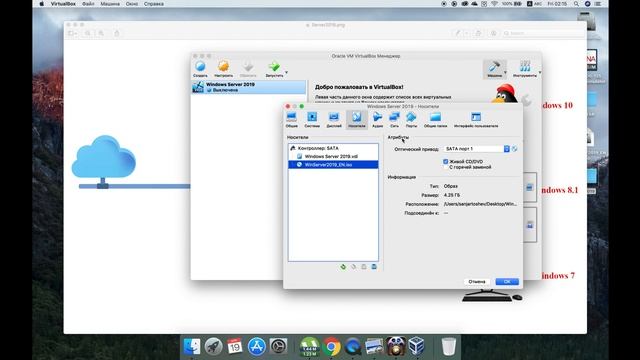Toggle the С горячей заменой checkbox
This screenshot has height=360, width=640.
[446, 167]
